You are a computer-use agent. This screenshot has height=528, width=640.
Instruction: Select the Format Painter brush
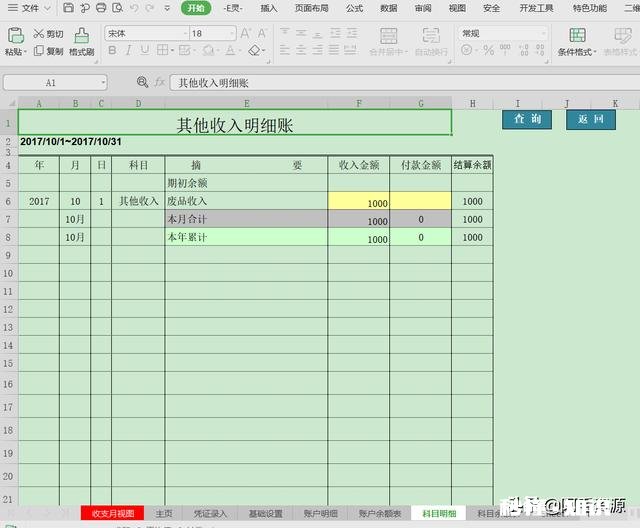click(82, 42)
